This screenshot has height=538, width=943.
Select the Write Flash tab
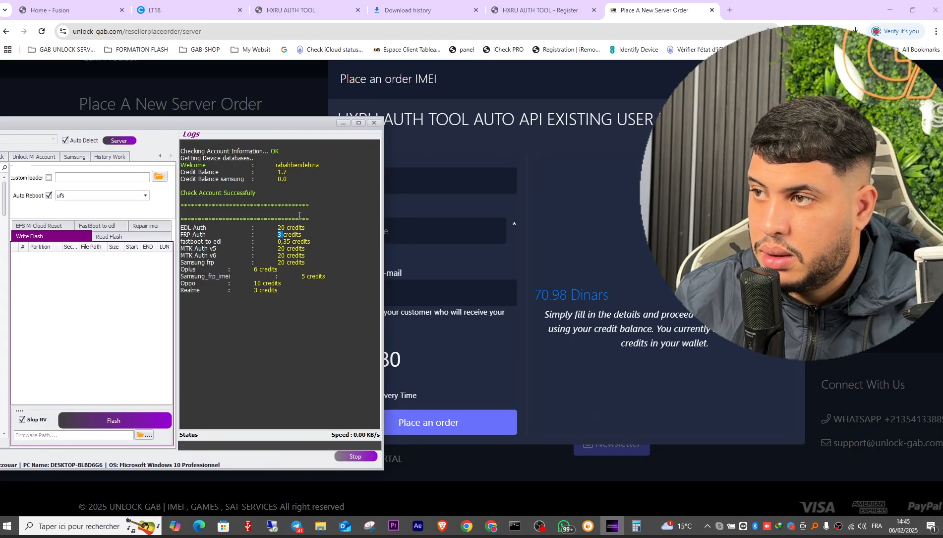(51, 236)
